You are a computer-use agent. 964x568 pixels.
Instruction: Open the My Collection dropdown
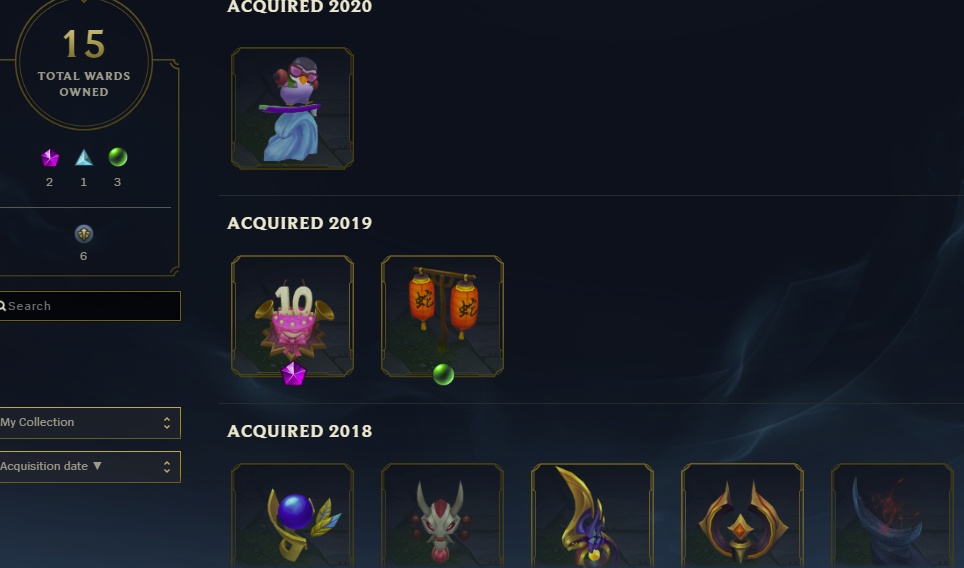[x=90, y=423]
